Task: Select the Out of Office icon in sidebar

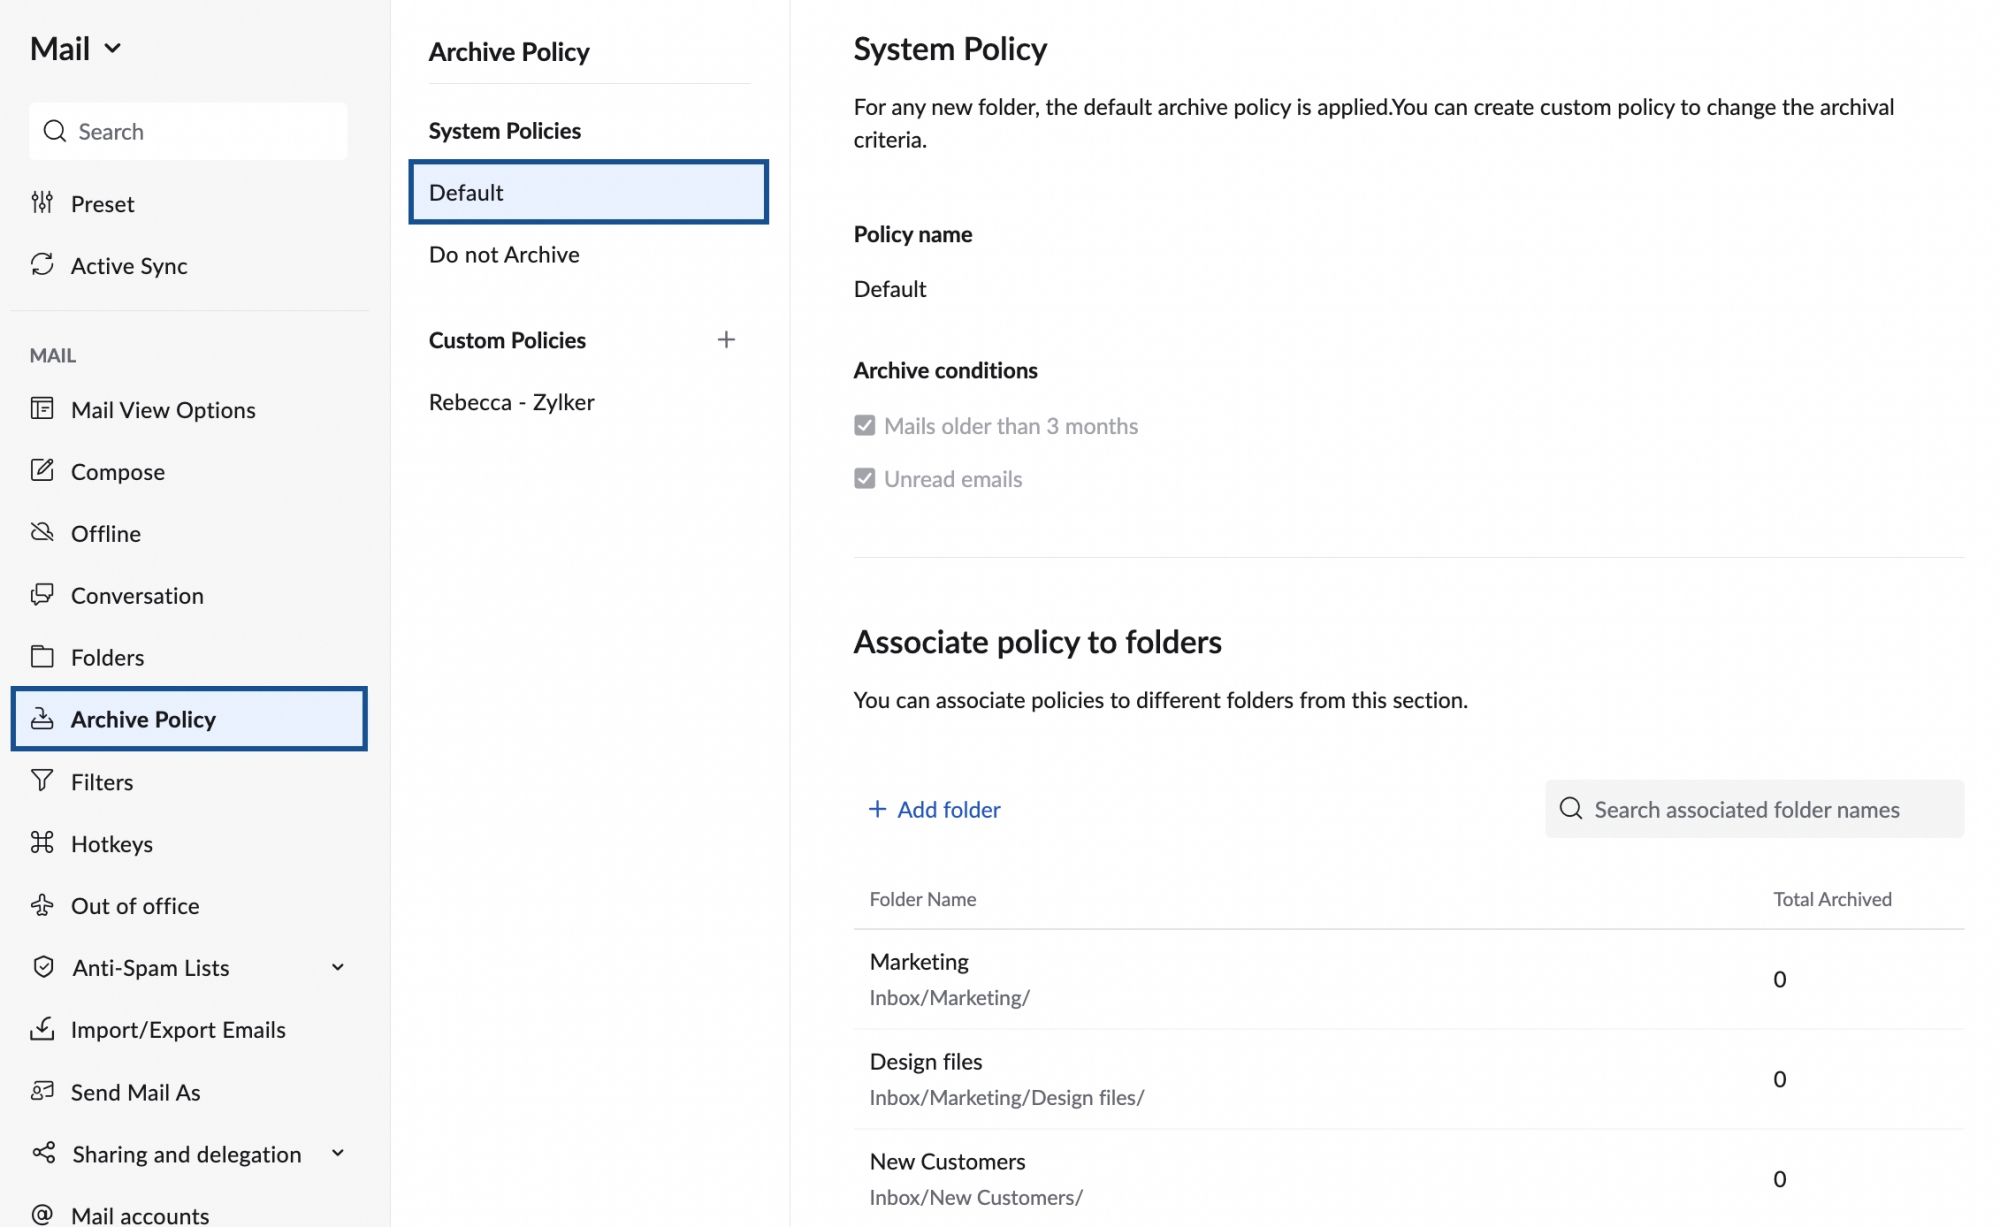Action: pos(43,906)
